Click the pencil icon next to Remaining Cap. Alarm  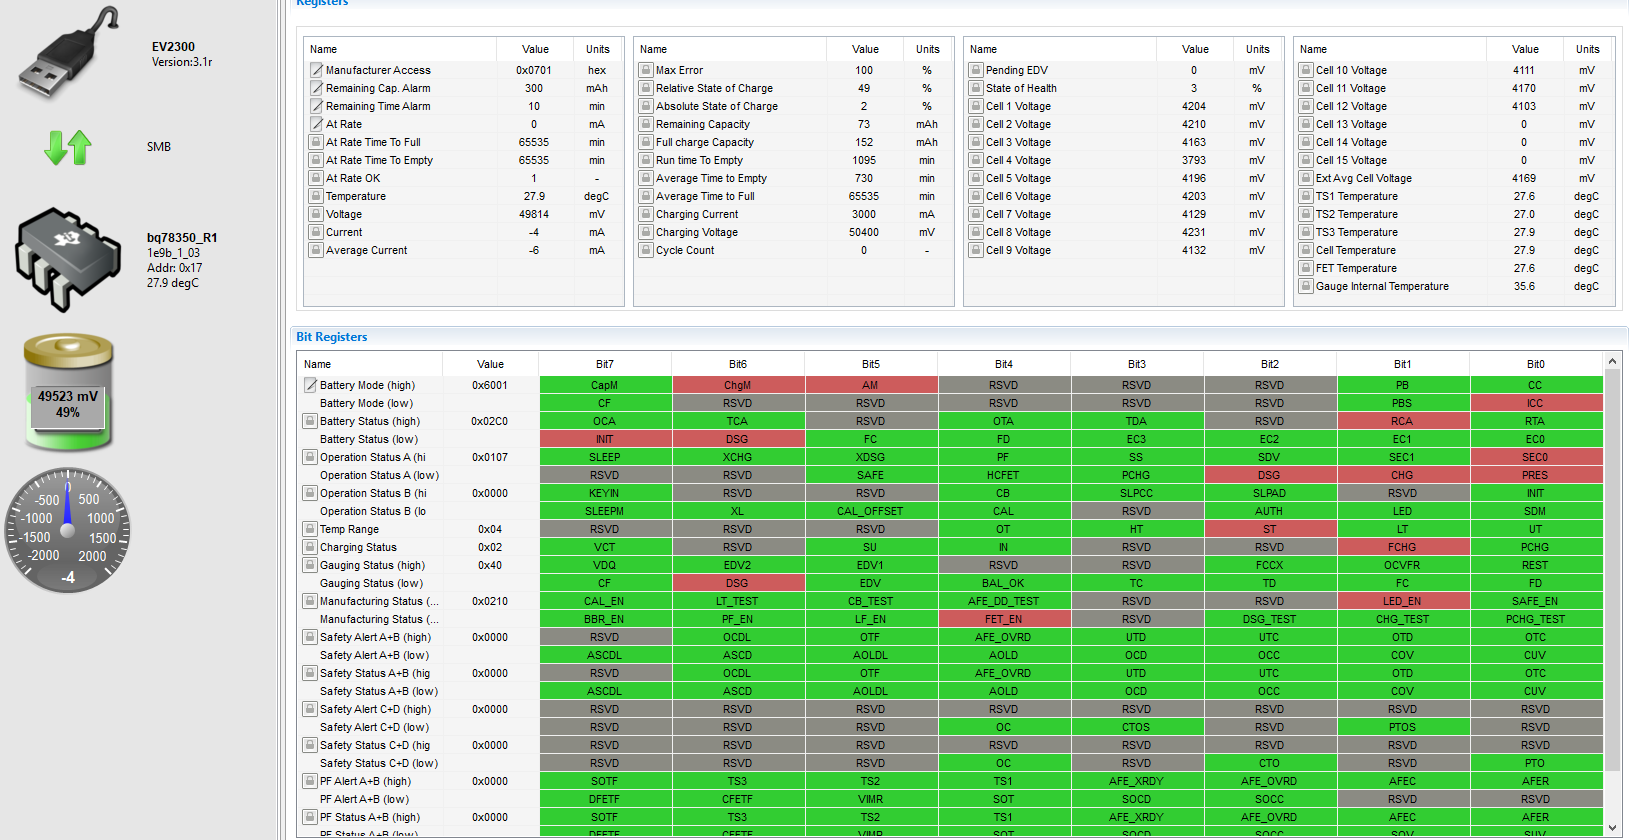316,88
